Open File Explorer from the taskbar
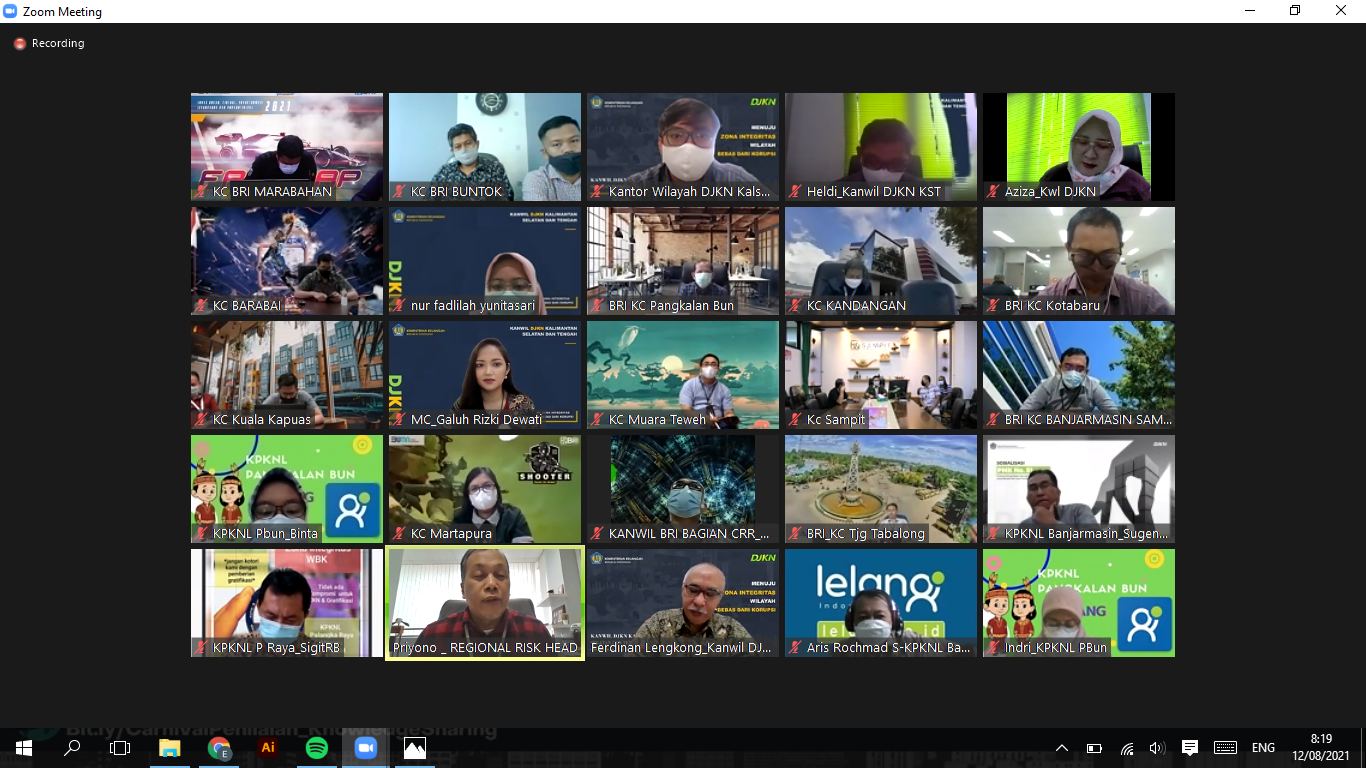The width and height of the screenshot is (1366, 768). click(170, 748)
